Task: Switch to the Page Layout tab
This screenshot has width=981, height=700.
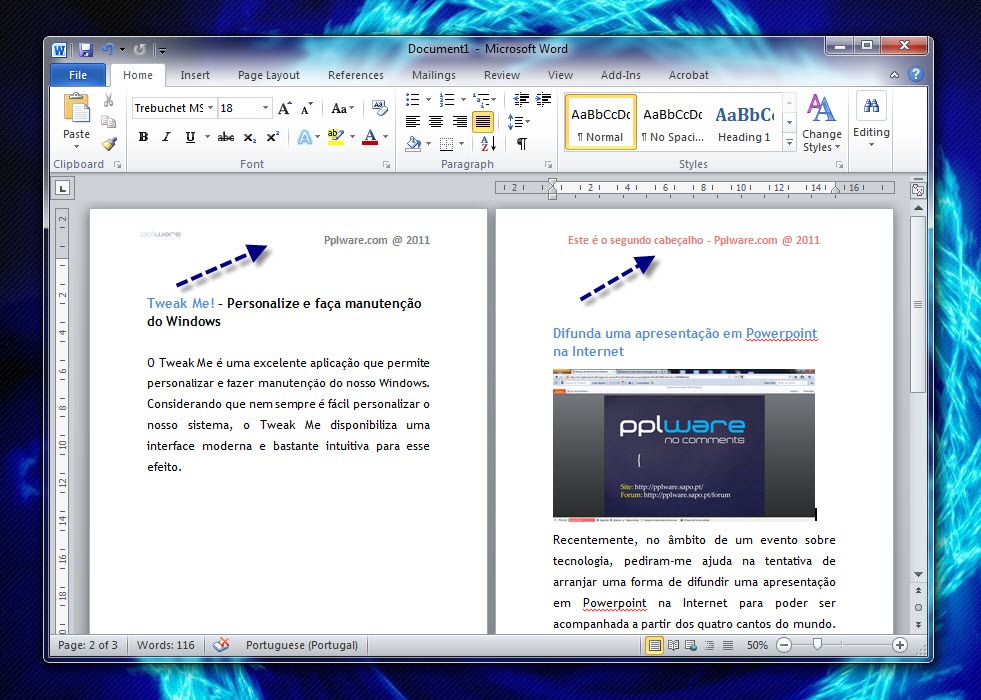Action: (x=269, y=75)
